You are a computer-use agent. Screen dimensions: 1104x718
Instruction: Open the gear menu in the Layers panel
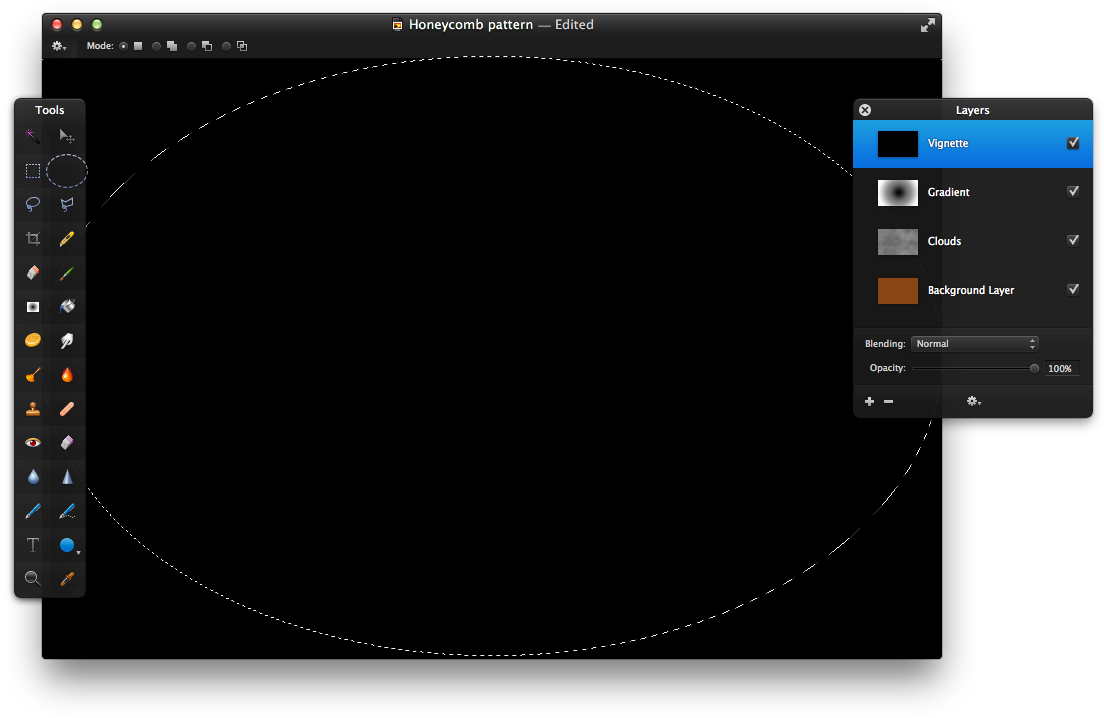coord(973,400)
